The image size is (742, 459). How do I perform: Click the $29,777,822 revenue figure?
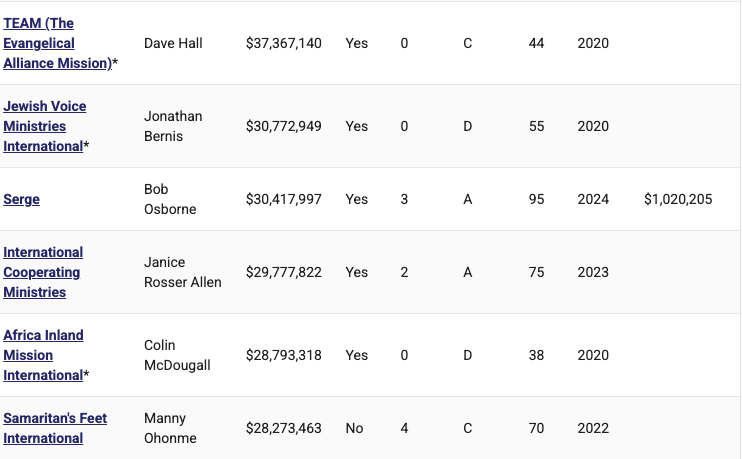click(283, 272)
